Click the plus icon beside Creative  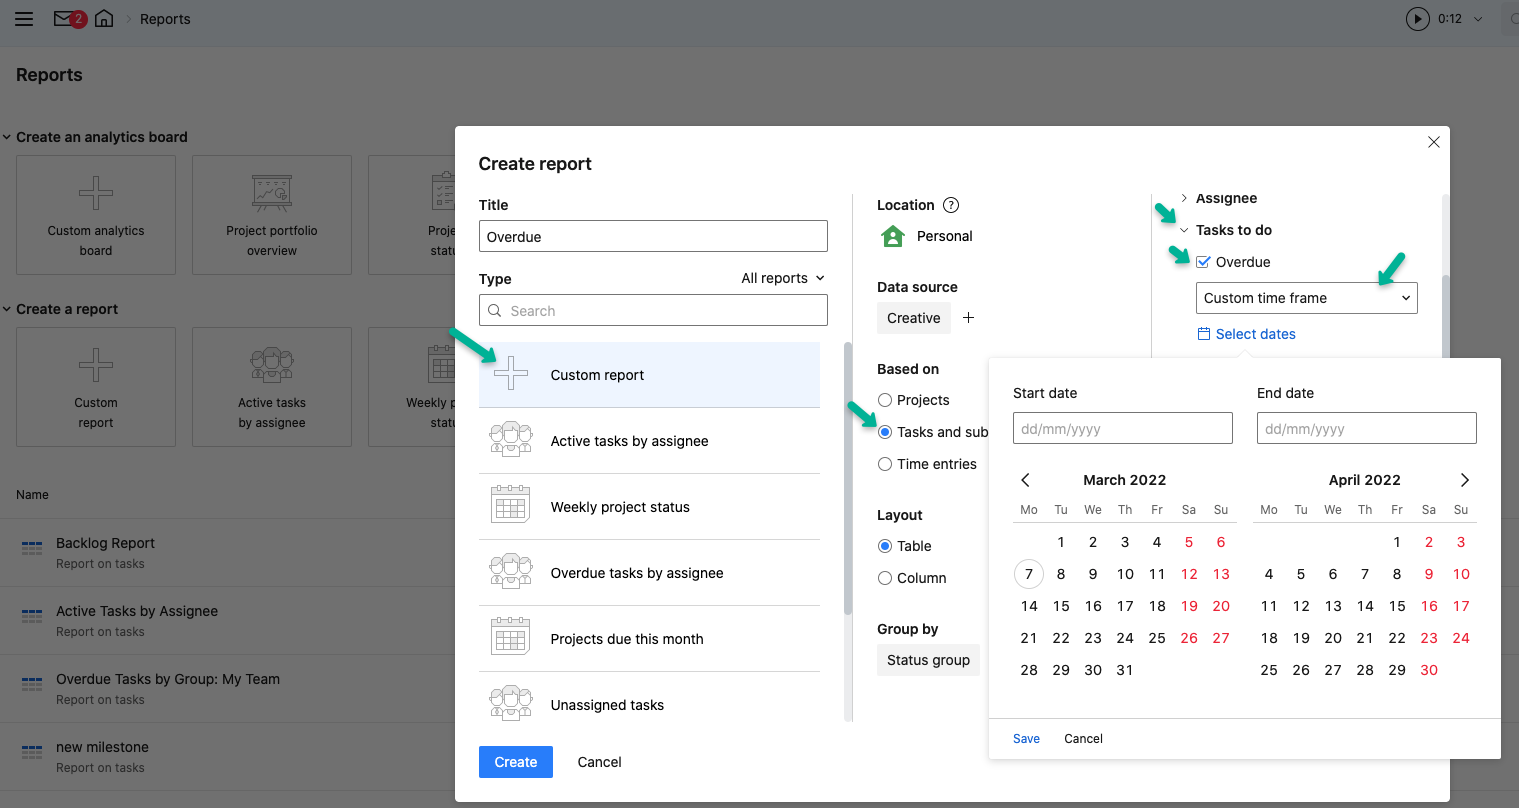[968, 318]
